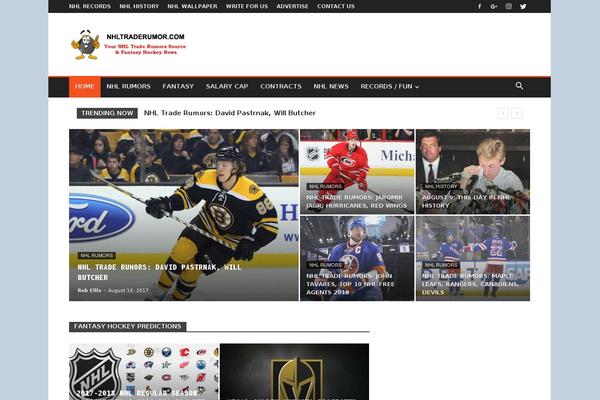
Task: Open the Advertise link
Action: coord(292,7)
